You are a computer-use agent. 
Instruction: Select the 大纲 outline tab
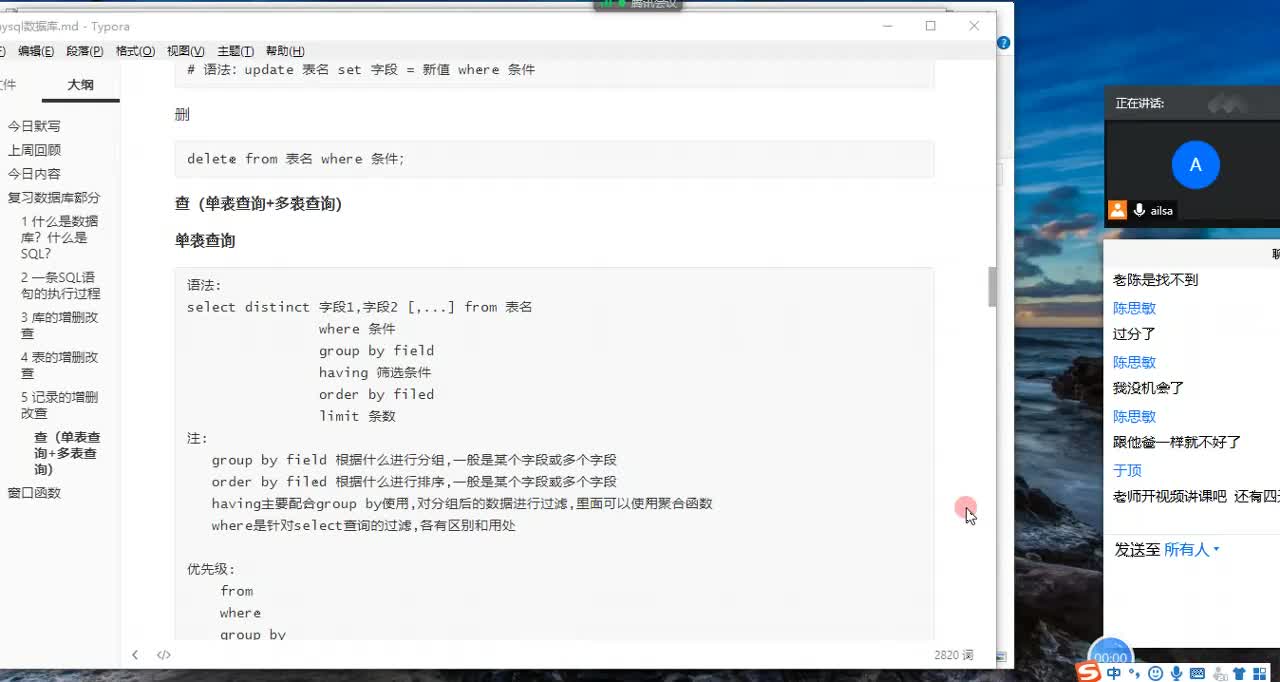[x=81, y=85]
